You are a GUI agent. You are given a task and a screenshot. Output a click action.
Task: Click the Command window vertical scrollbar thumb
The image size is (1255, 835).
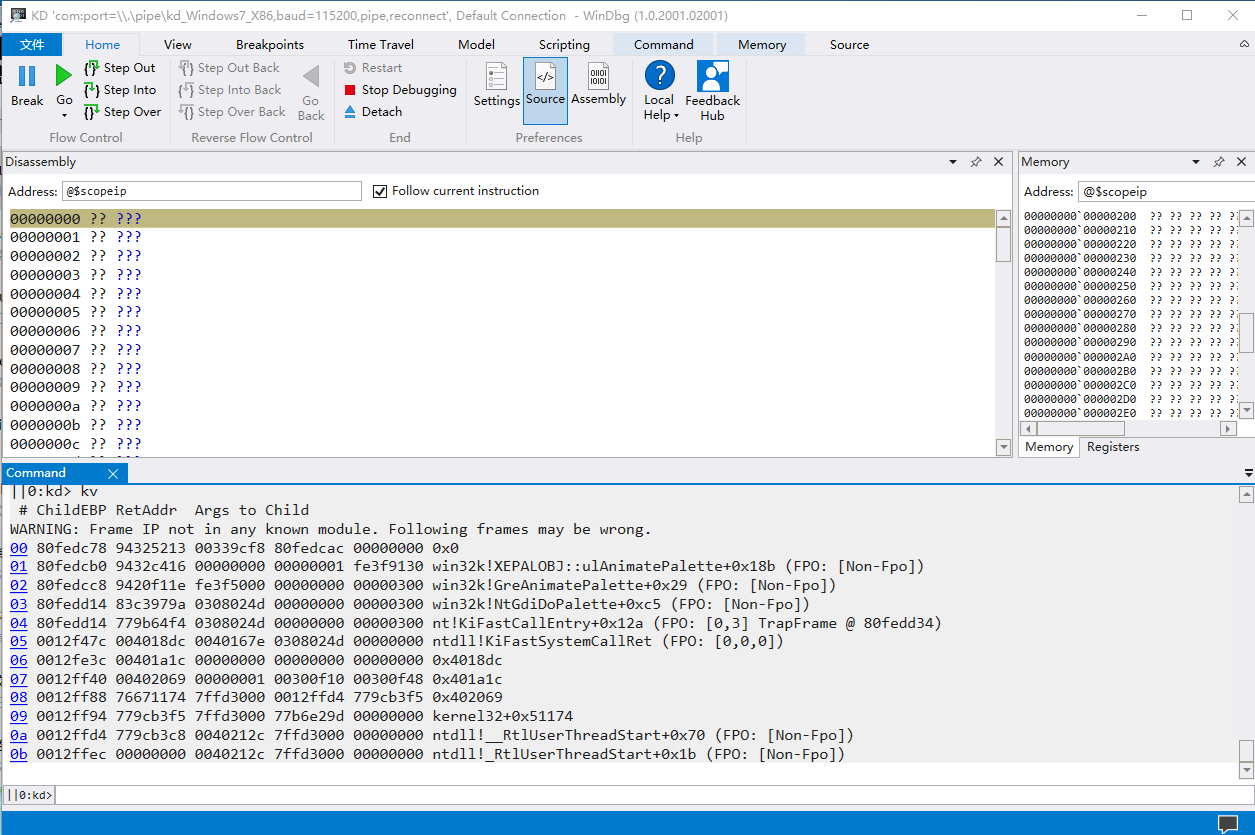(1246, 750)
